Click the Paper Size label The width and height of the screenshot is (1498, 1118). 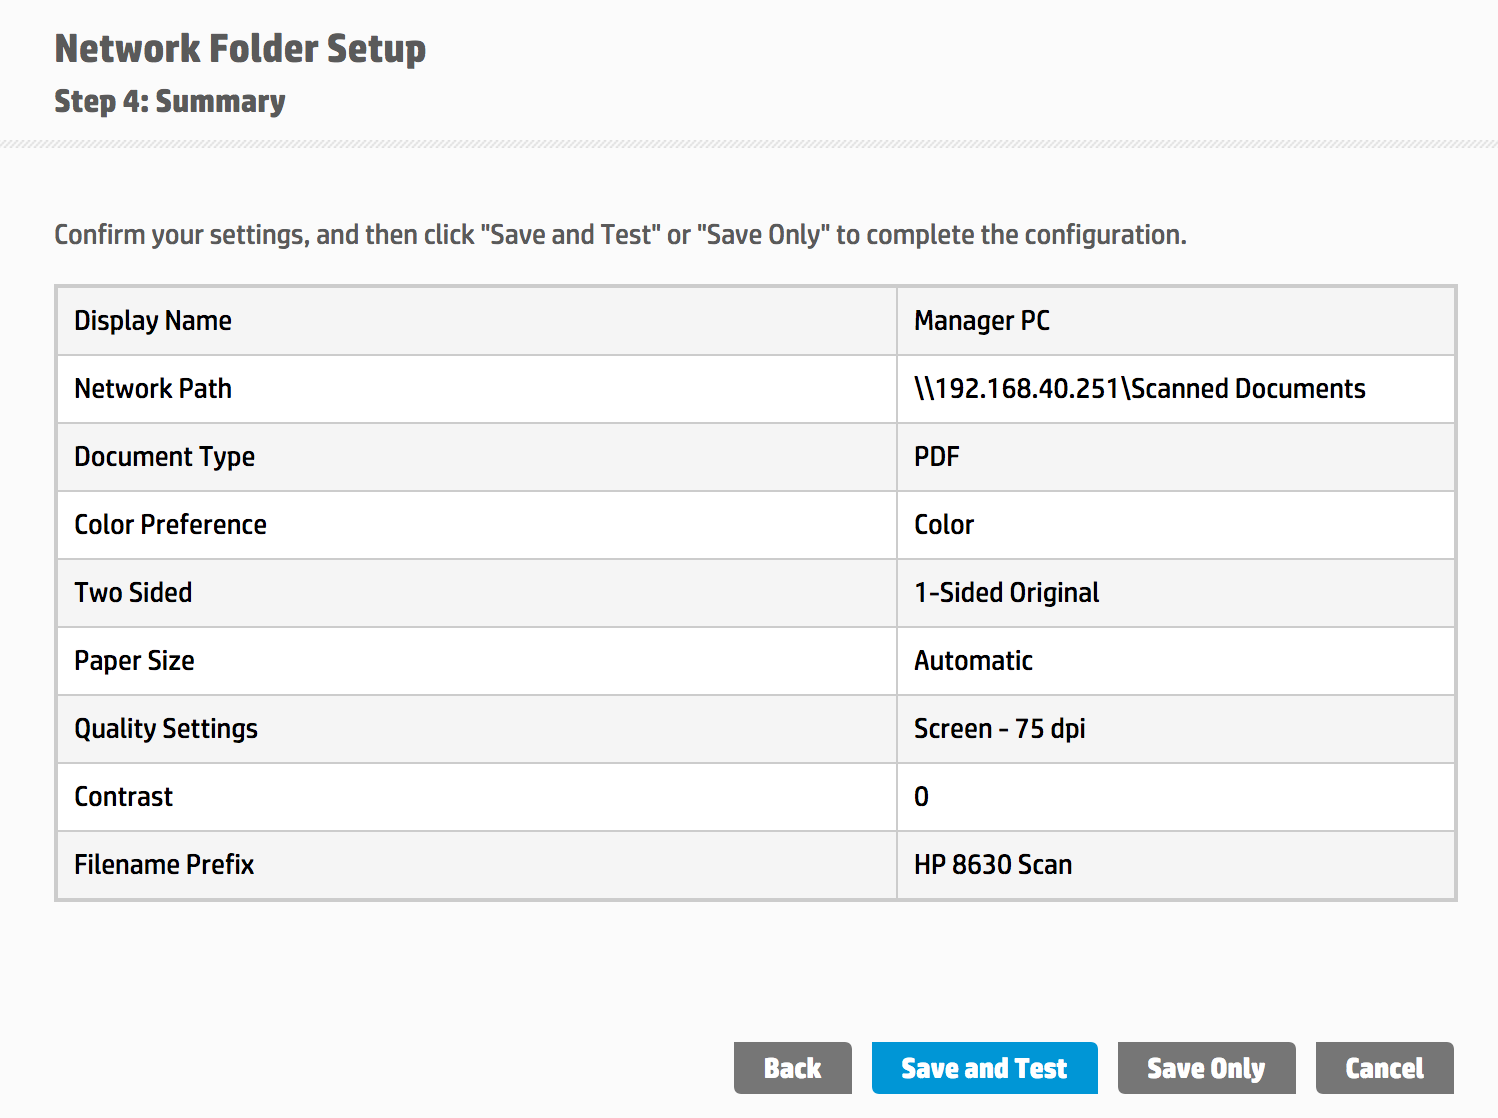(134, 661)
